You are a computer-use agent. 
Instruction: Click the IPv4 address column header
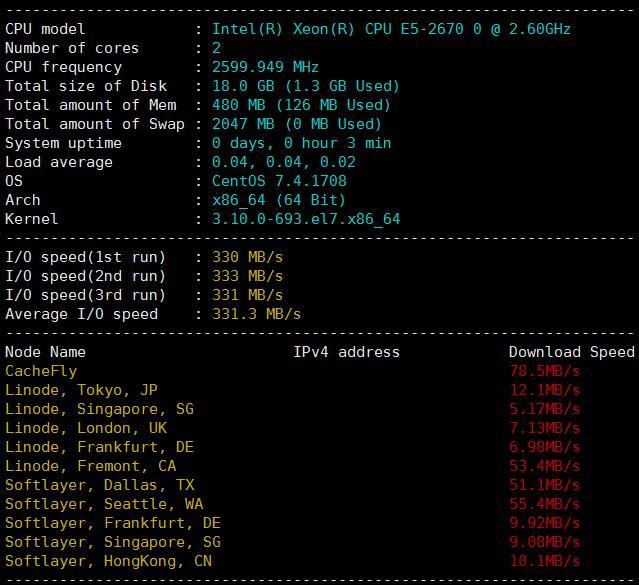(346, 352)
